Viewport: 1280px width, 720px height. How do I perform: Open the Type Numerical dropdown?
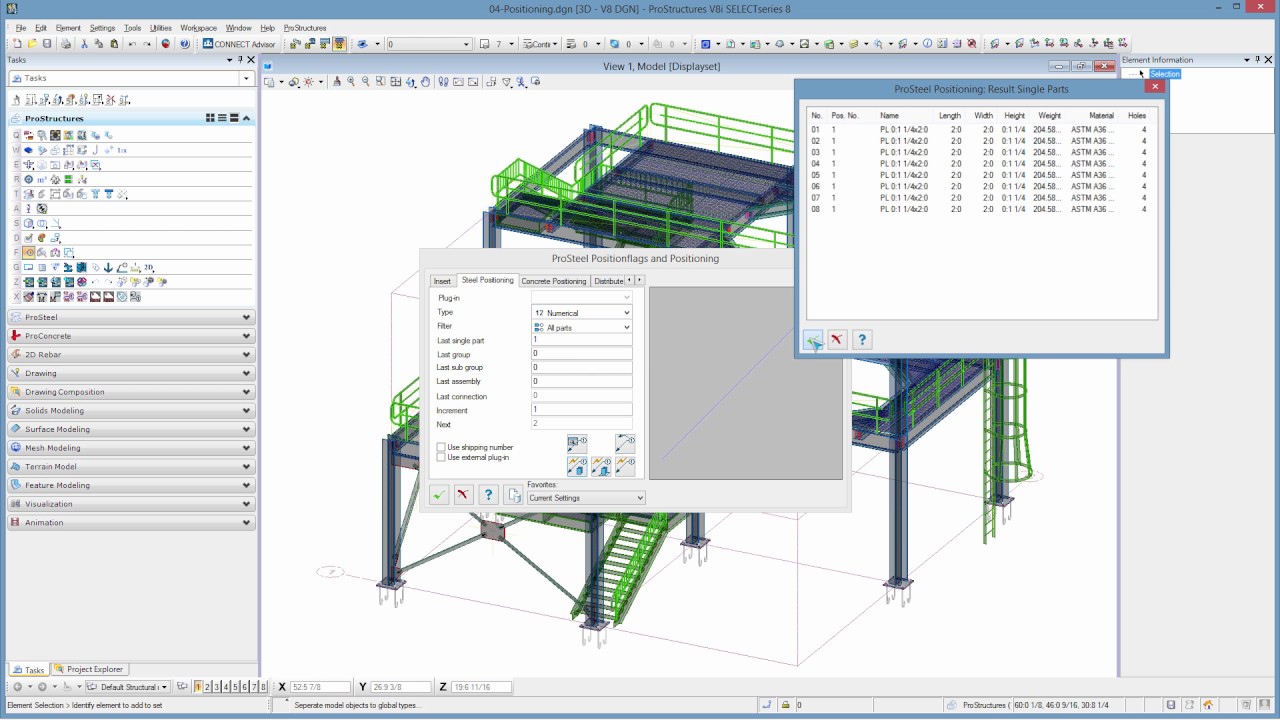click(582, 313)
